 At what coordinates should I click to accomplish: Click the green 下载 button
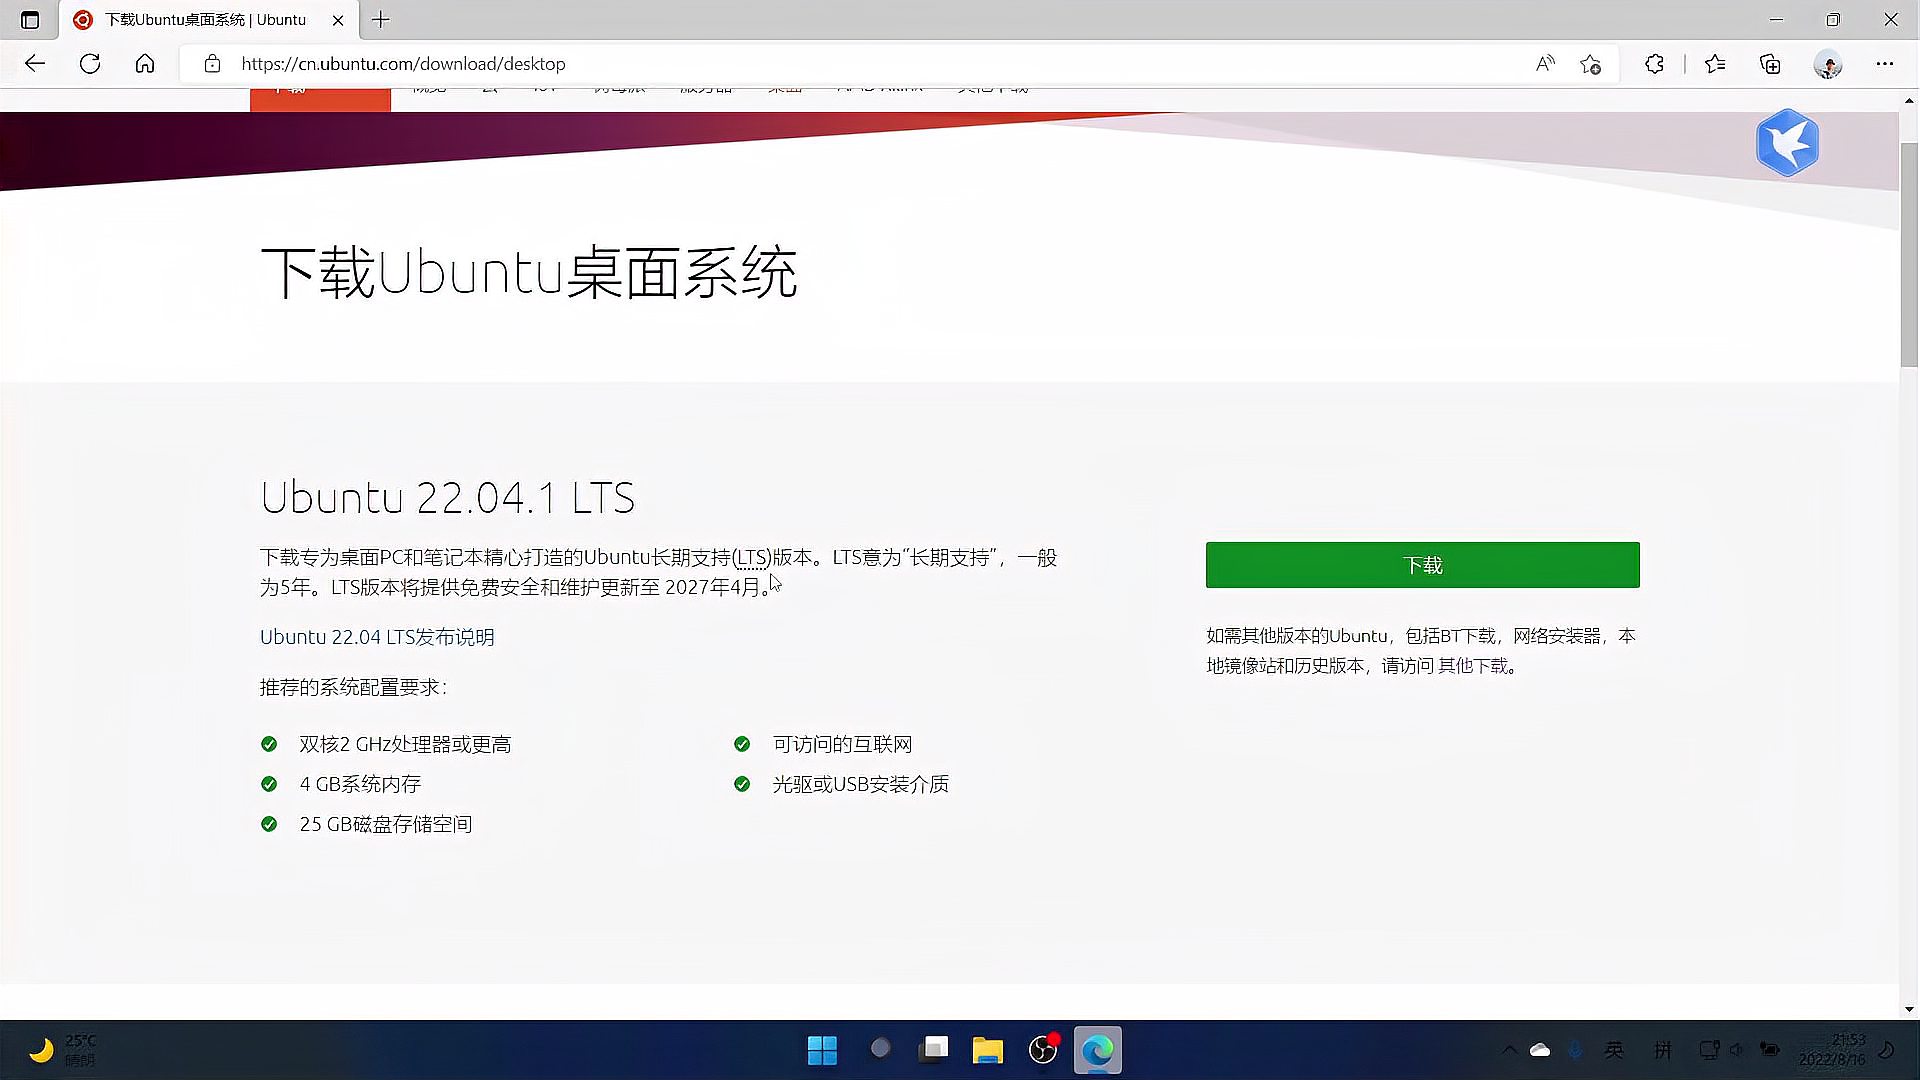(1421, 564)
